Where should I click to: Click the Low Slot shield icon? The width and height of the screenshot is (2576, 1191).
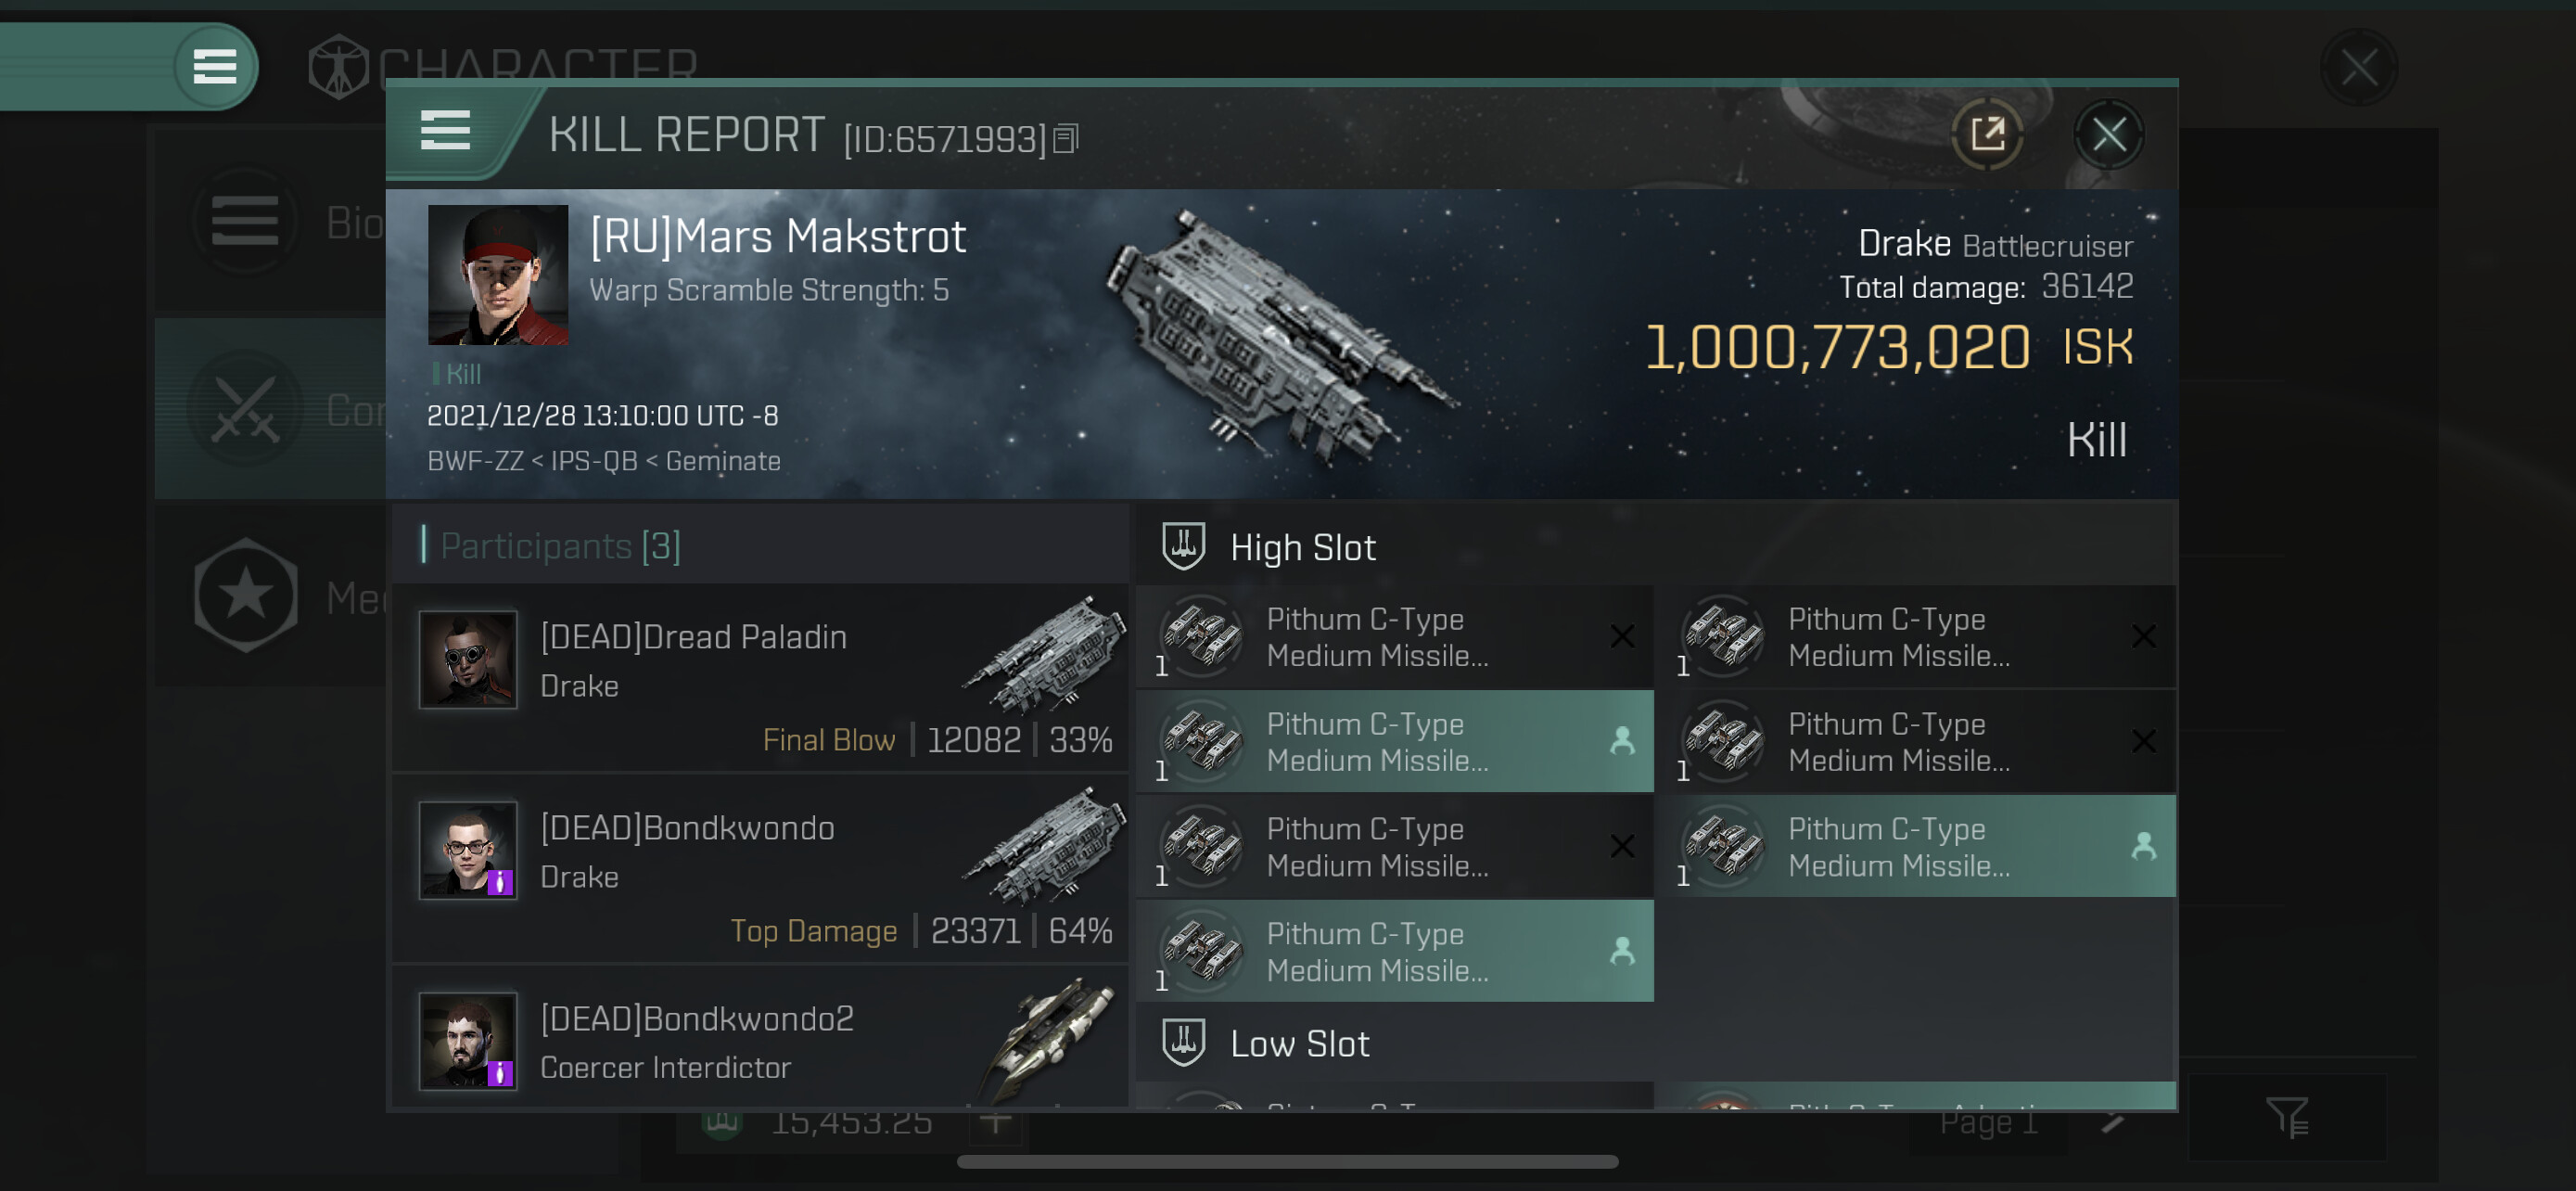1183,1042
